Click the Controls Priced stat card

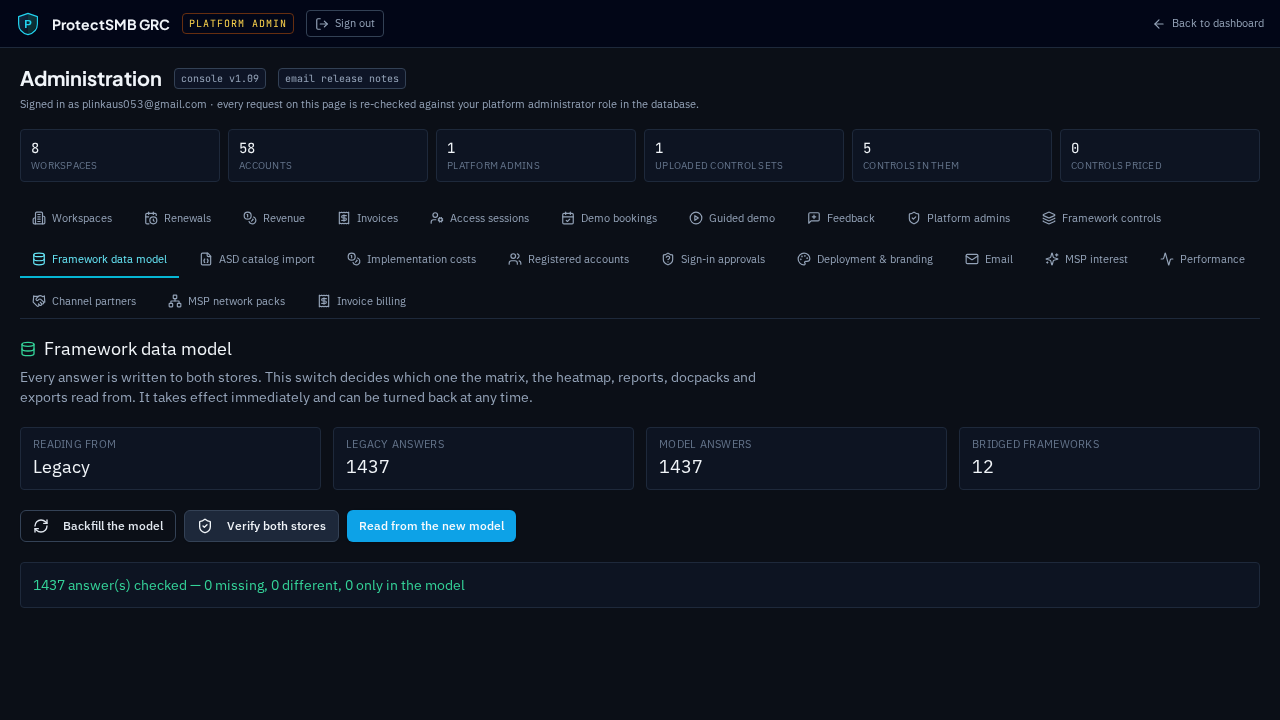point(1160,156)
